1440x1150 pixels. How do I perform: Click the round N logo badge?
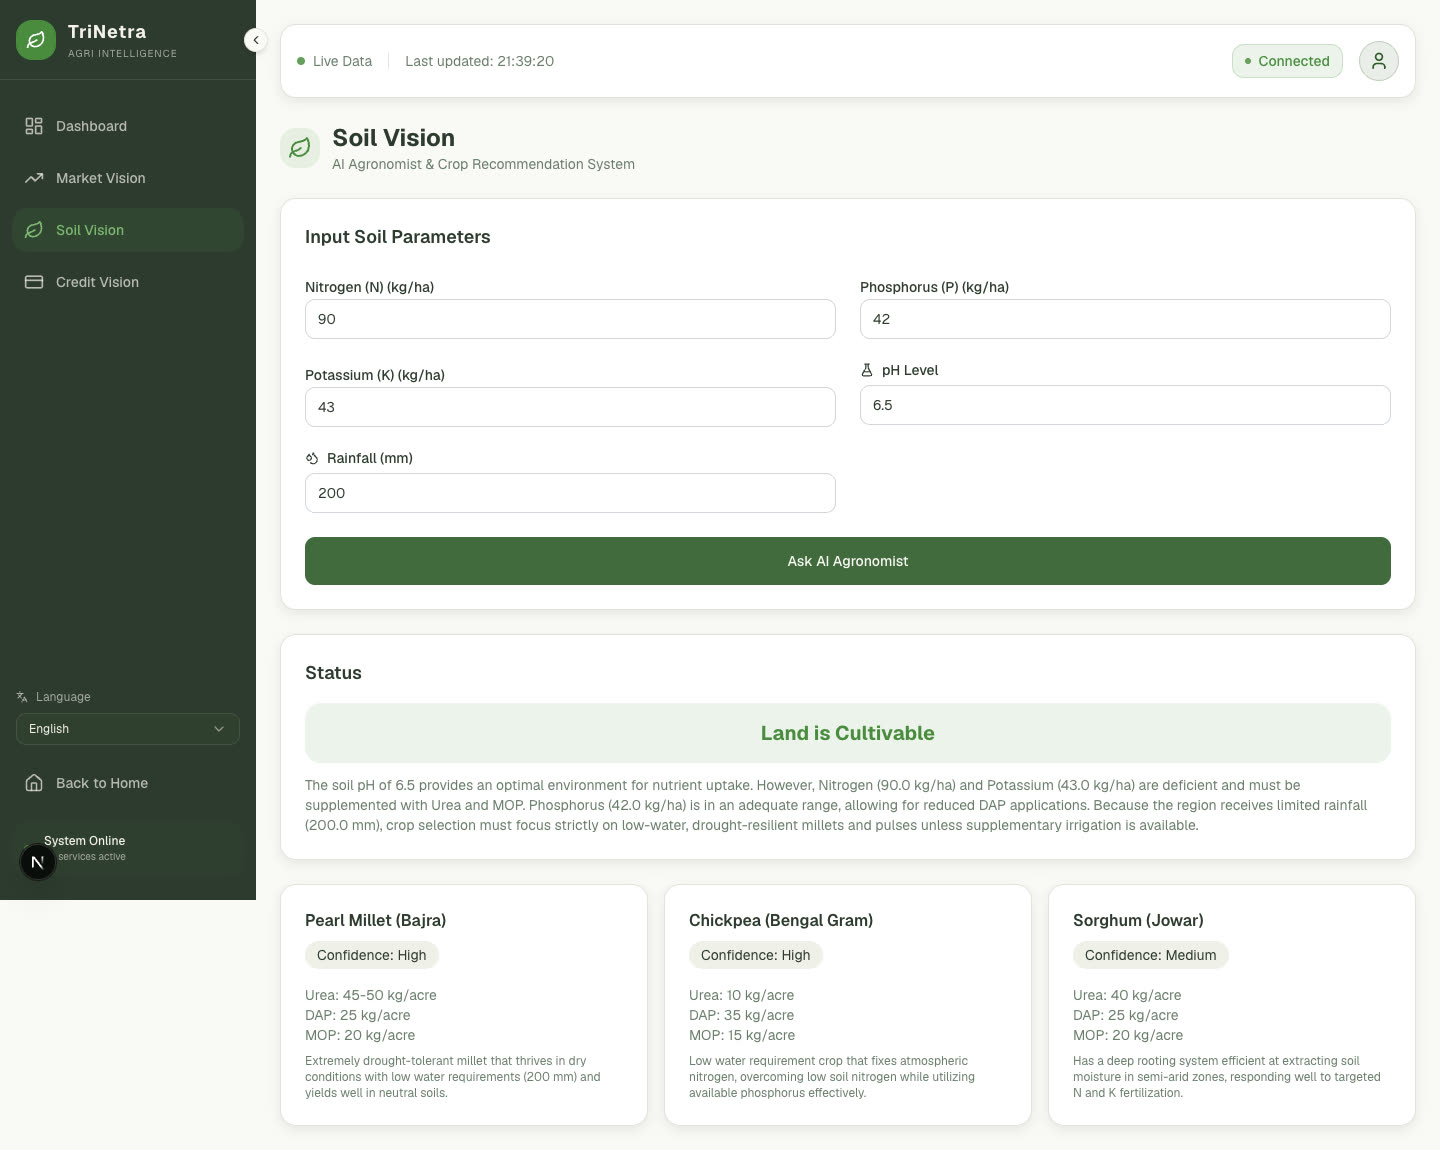(38, 862)
